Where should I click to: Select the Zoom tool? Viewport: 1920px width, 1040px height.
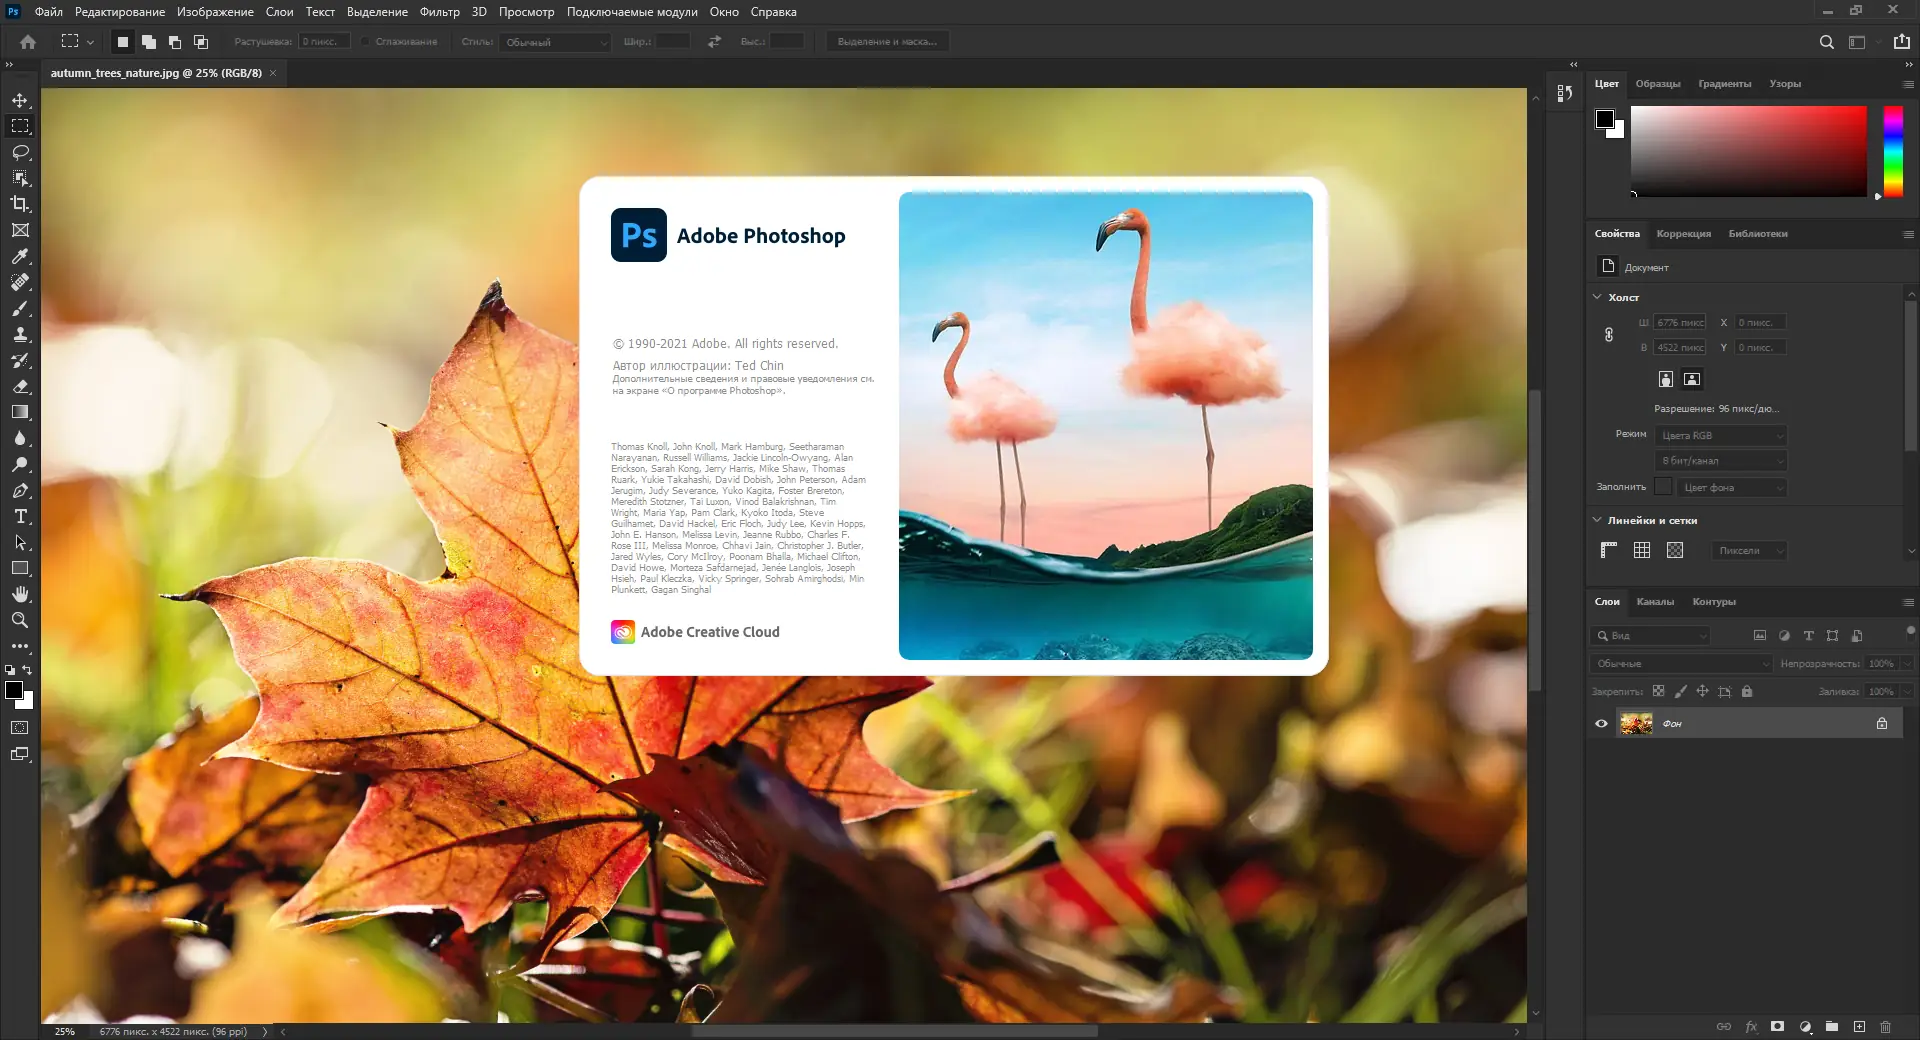[x=20, y=620]
